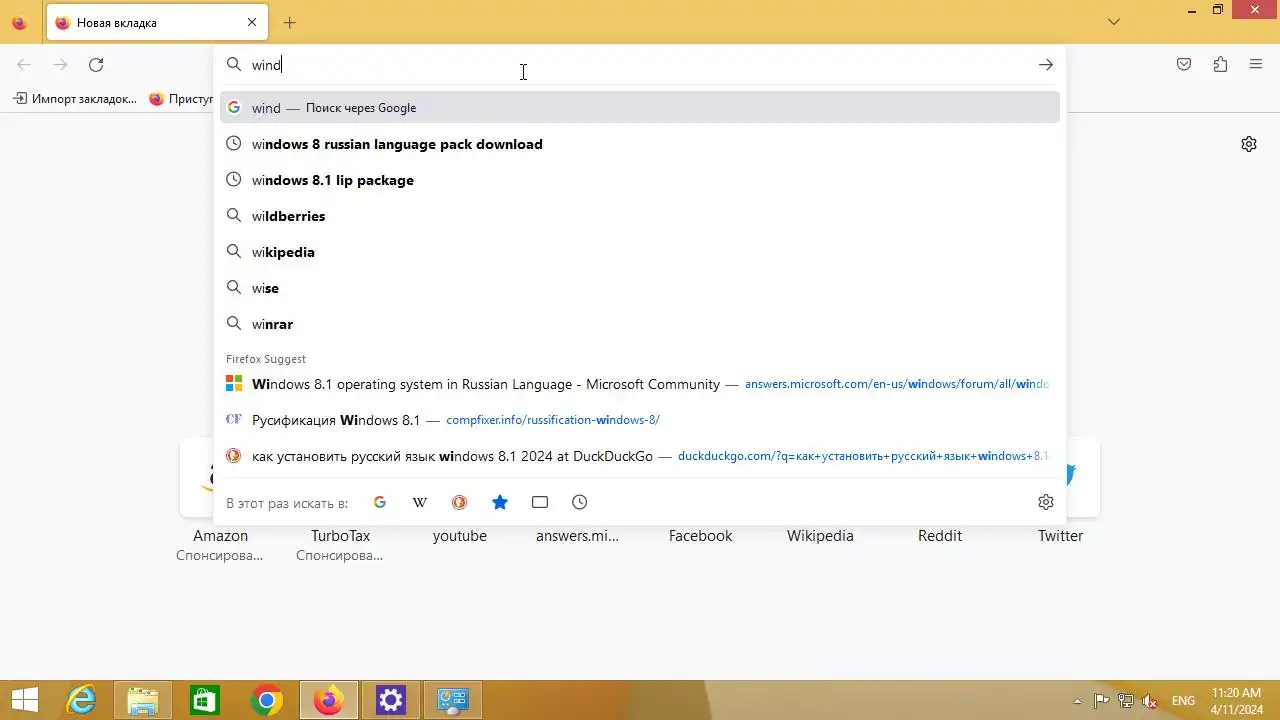Open Control Panel taskbar icon
Screen dimensions: 1280x720
[453, 700]
